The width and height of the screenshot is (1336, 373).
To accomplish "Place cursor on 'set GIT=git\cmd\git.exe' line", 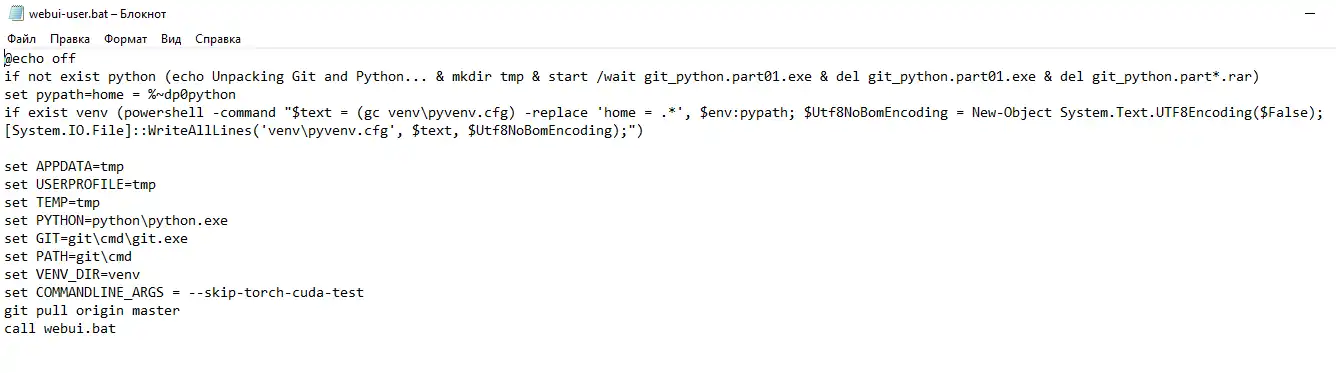I will click(96, 239).
